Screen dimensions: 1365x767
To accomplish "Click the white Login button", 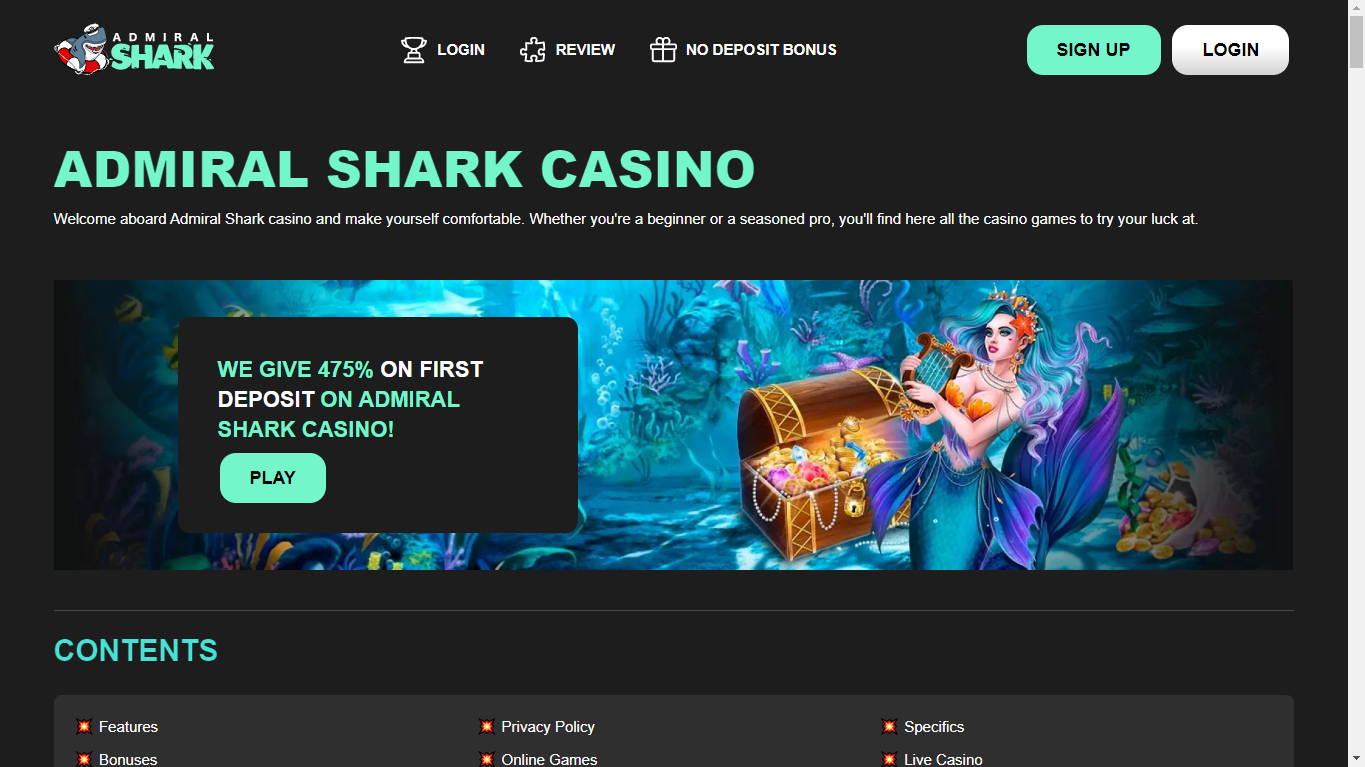I will coord(1230,50).
